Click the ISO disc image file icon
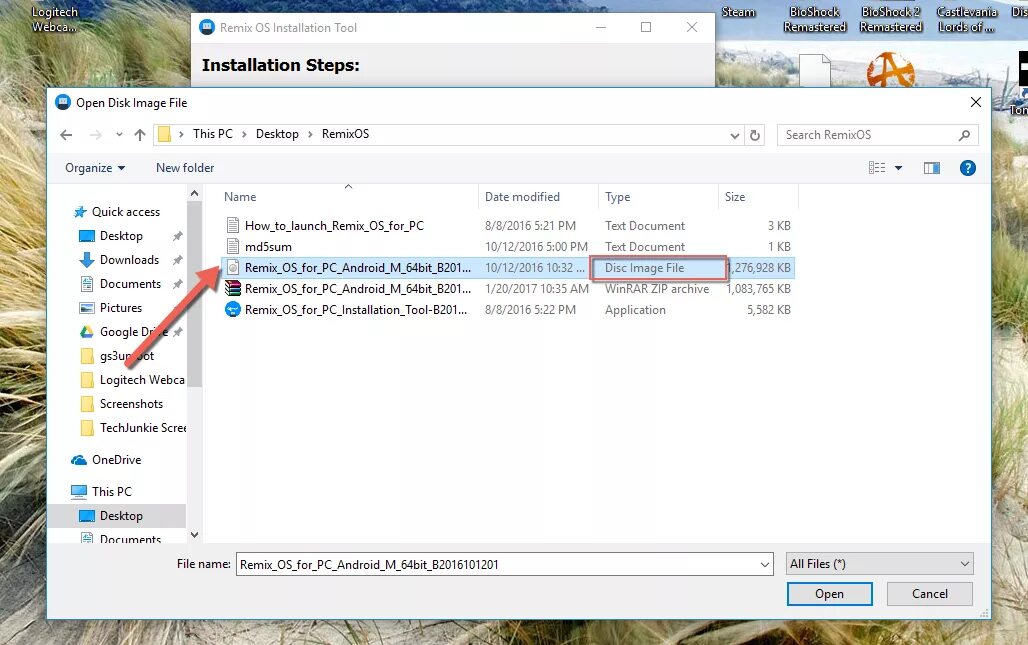 tap(233, 267)
